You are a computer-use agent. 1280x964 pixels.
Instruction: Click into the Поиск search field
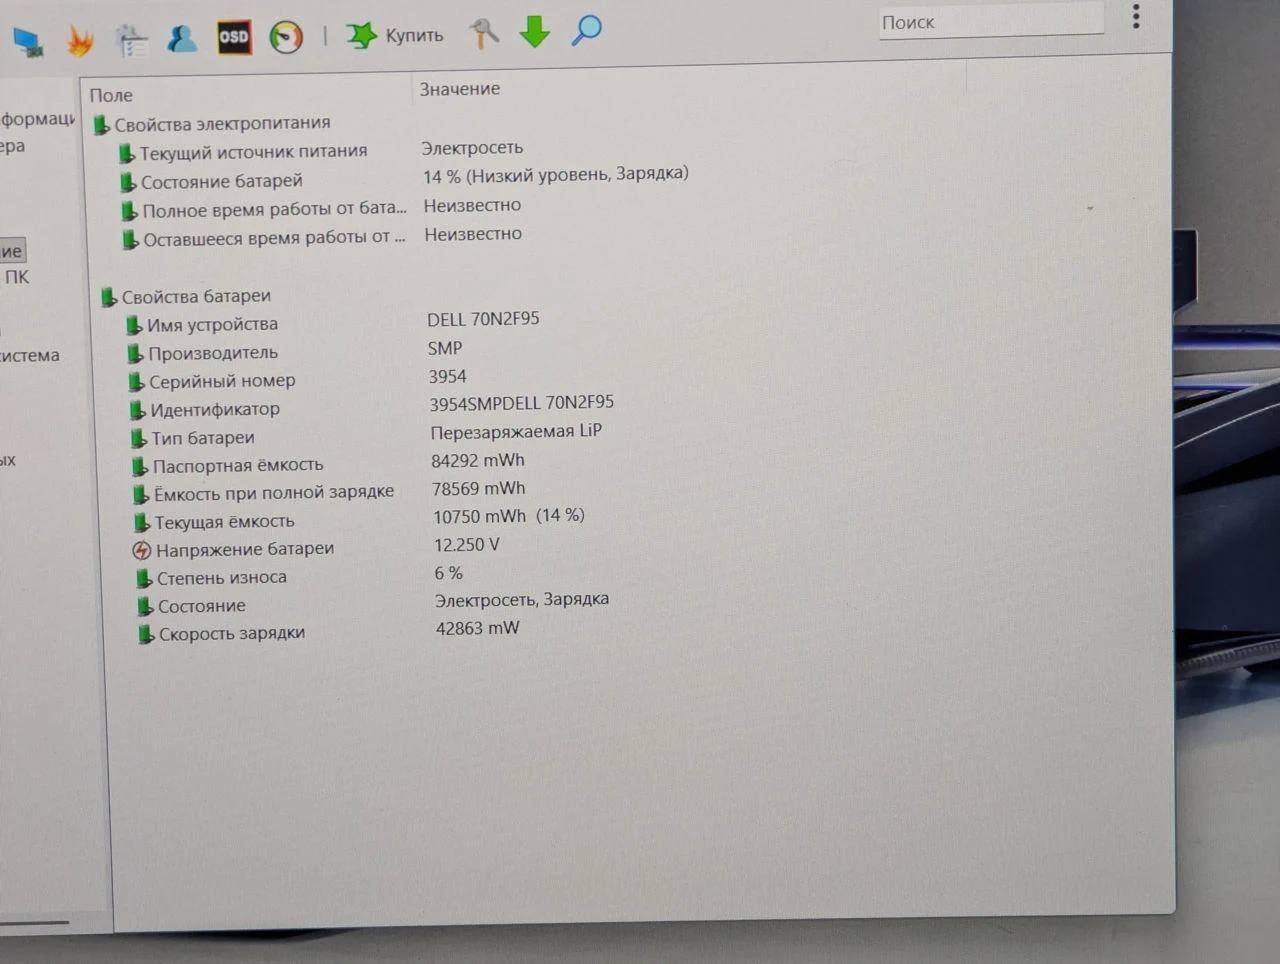coord(991,21)
